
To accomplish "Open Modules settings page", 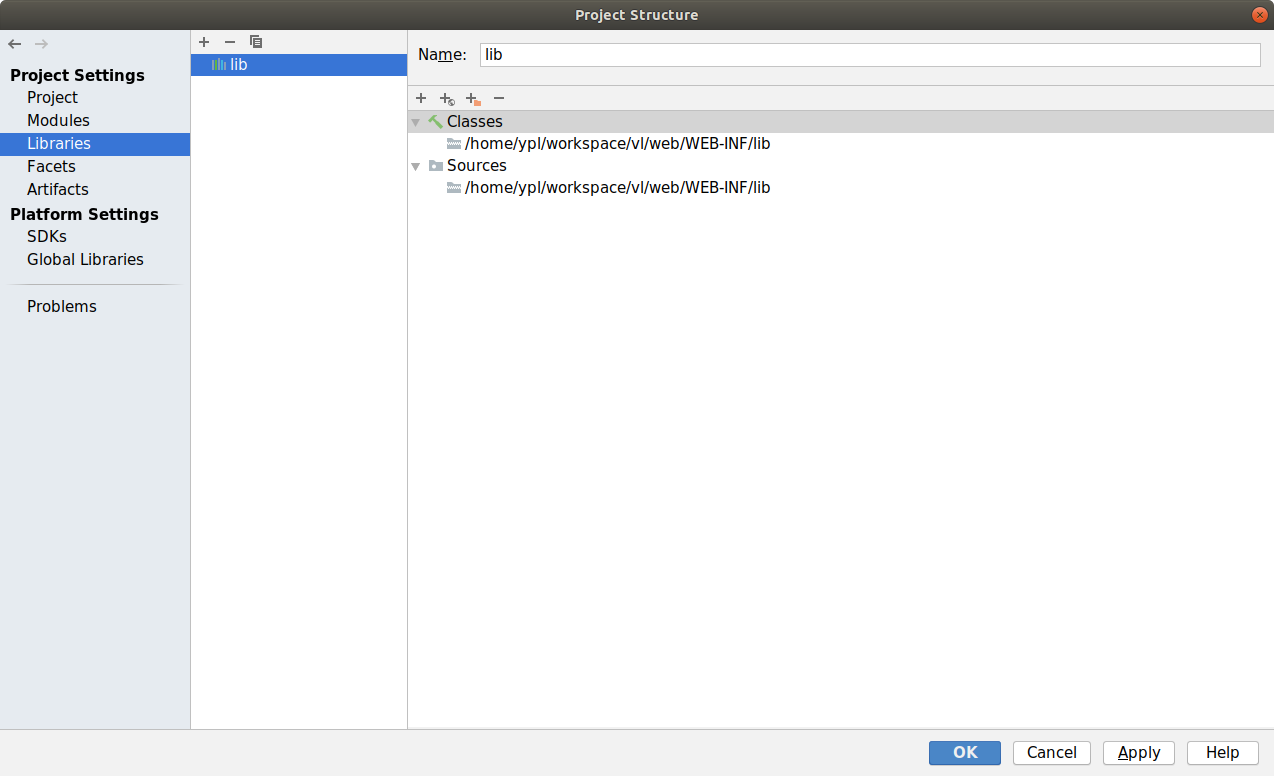I will [58, 120].
